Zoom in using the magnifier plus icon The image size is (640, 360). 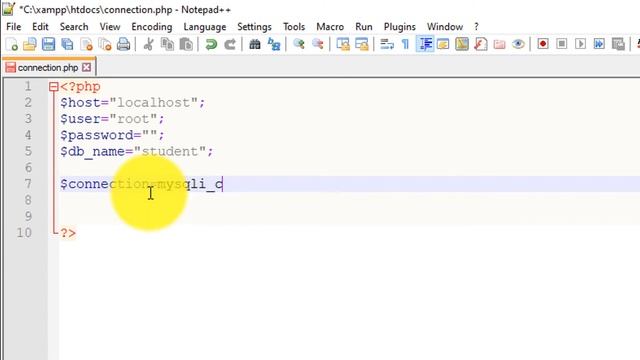pos(299,44)
